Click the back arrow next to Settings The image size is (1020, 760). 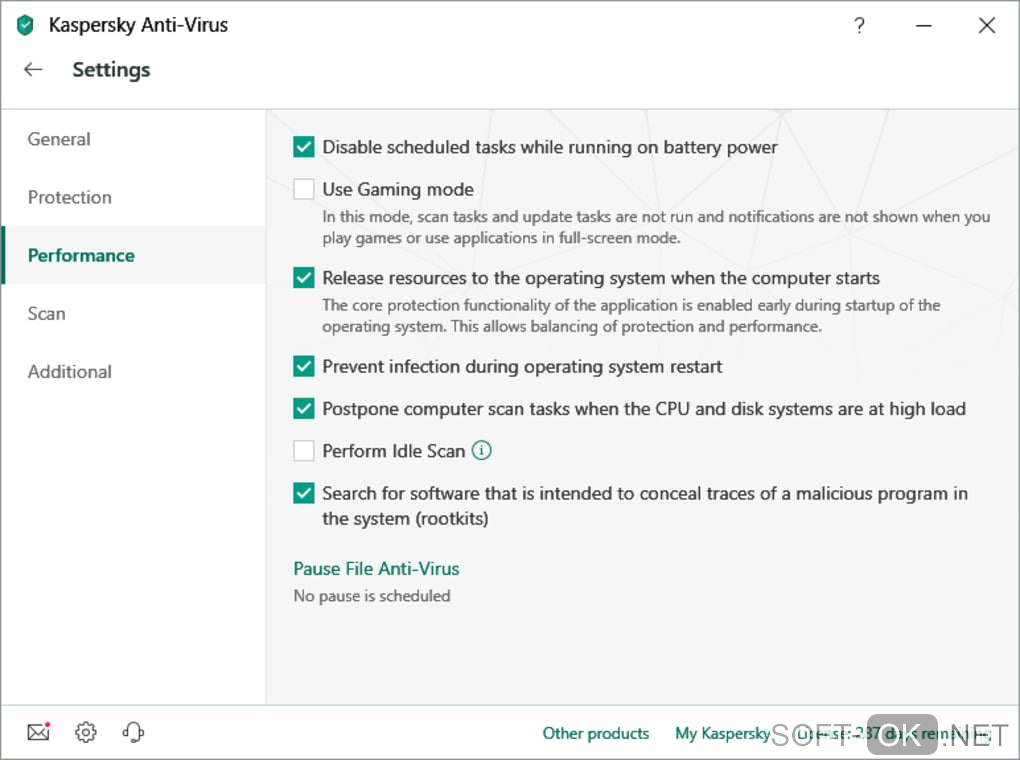point(33,70)
